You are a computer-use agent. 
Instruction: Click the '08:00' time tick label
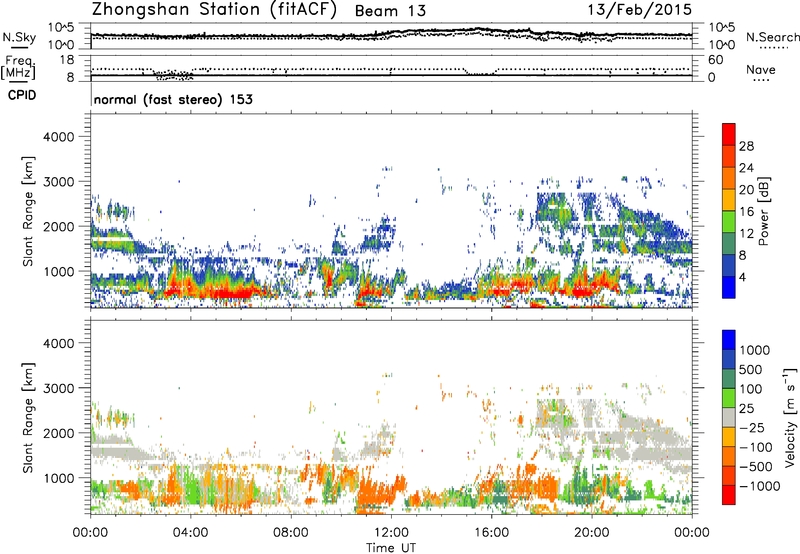(x=290, y=533)
